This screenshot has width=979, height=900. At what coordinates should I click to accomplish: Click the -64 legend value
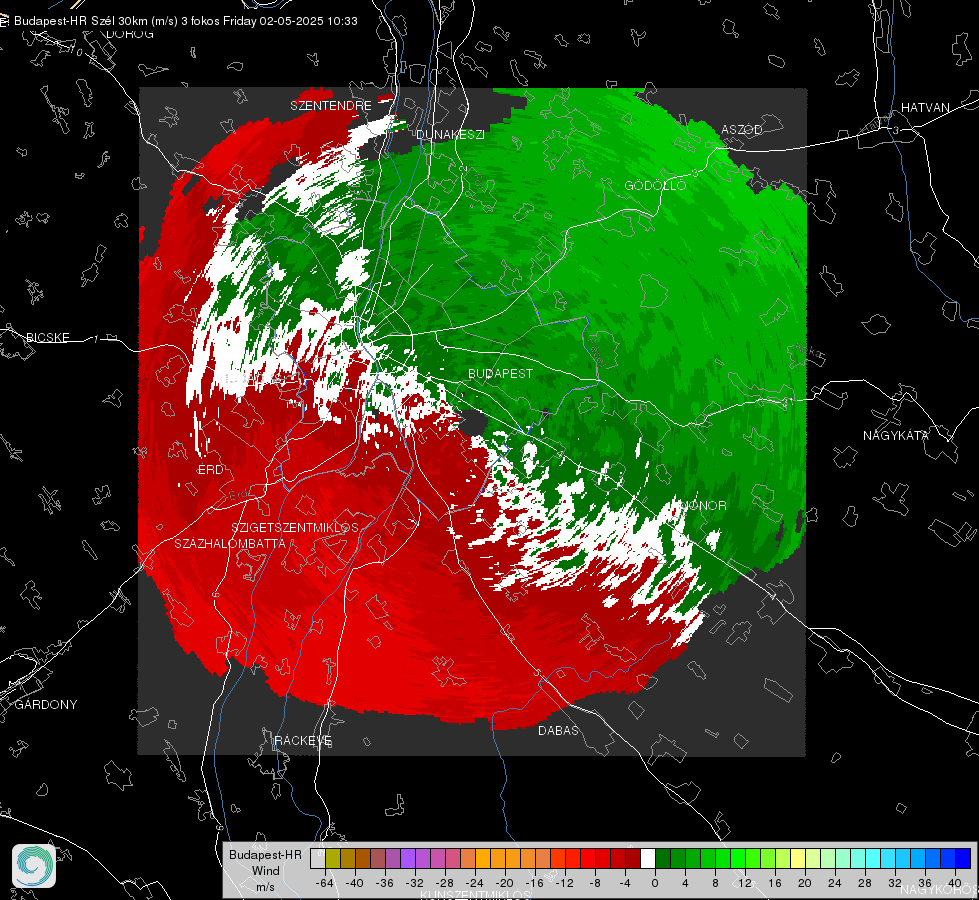(x=324, y=883)
